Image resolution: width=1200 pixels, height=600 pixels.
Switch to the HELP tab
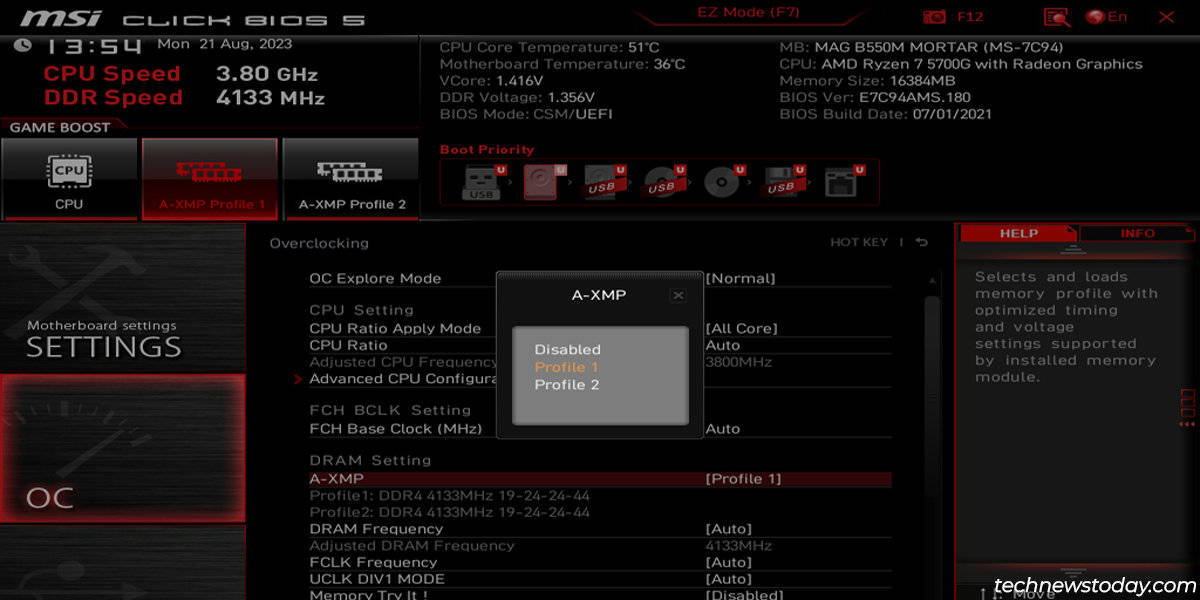pyautogui.click(x=1019, y=233)
